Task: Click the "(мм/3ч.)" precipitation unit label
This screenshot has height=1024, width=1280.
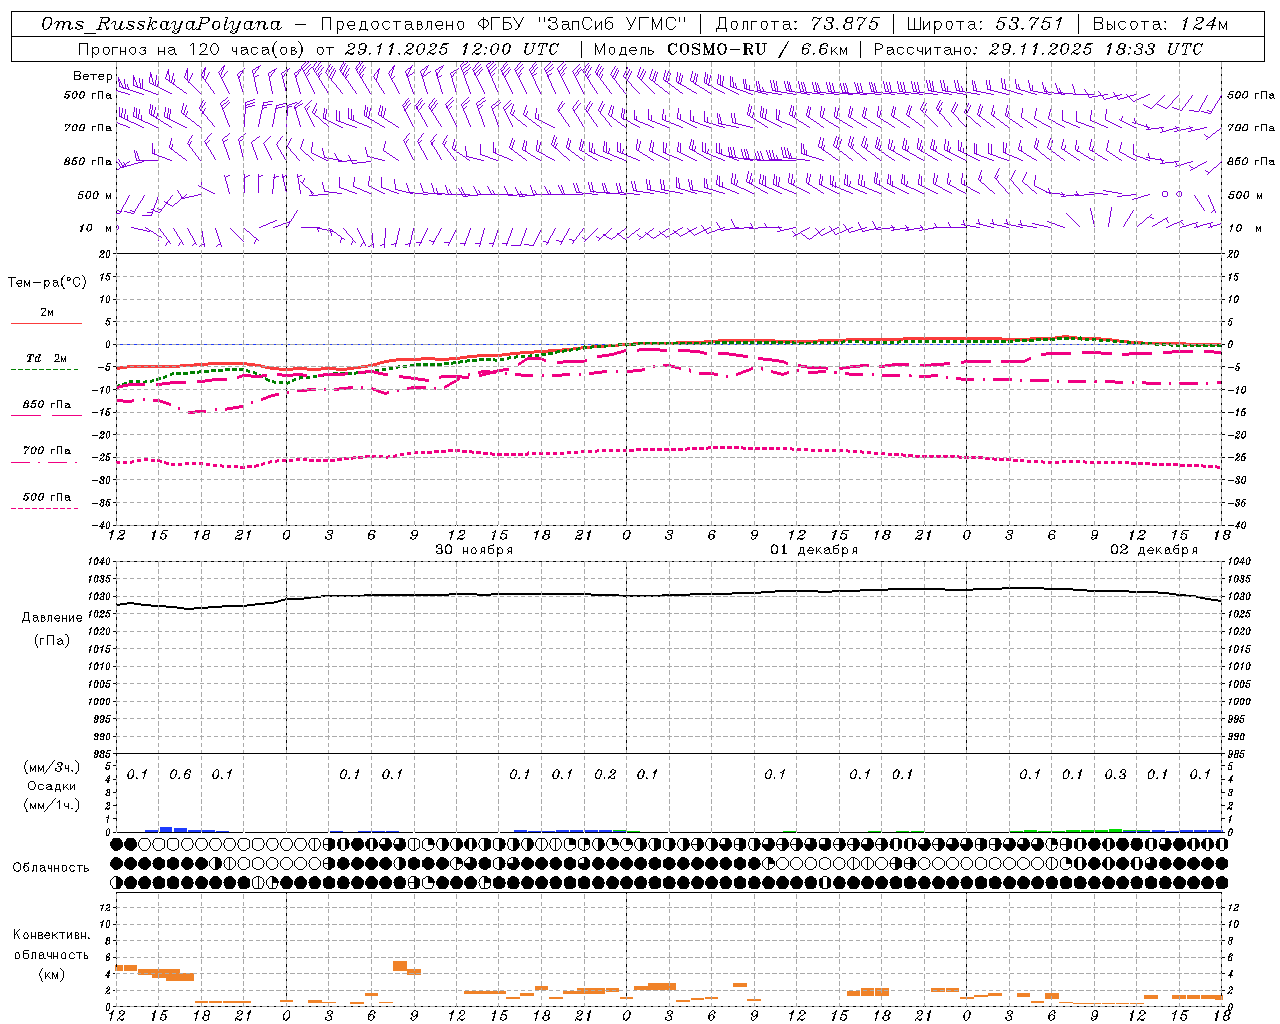Action: [x=51, y=767]
